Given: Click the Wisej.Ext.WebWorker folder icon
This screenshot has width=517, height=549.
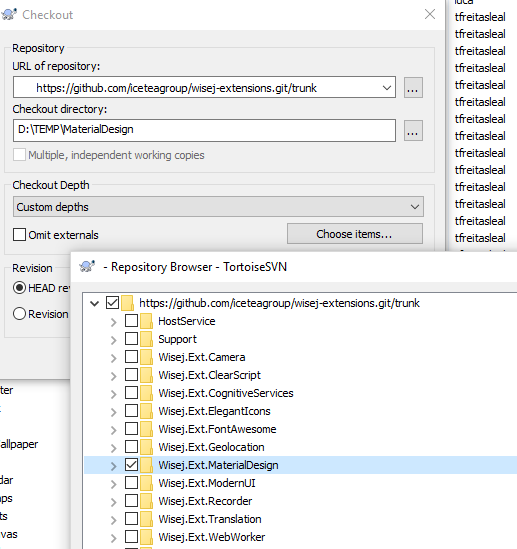Looking at the screenshot, I should pos(146,537).
